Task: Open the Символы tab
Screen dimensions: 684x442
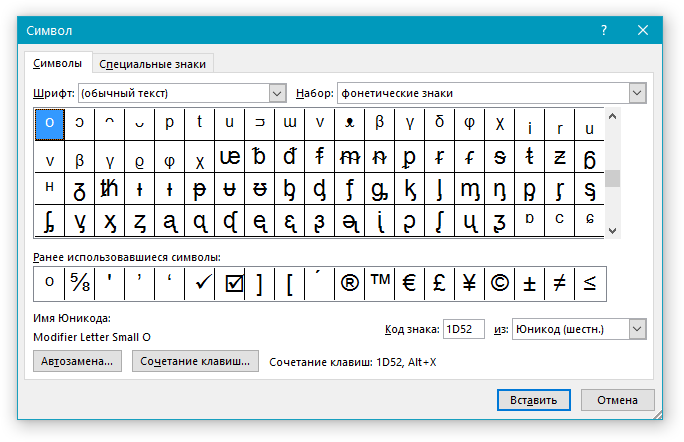Action: (57, 63)
